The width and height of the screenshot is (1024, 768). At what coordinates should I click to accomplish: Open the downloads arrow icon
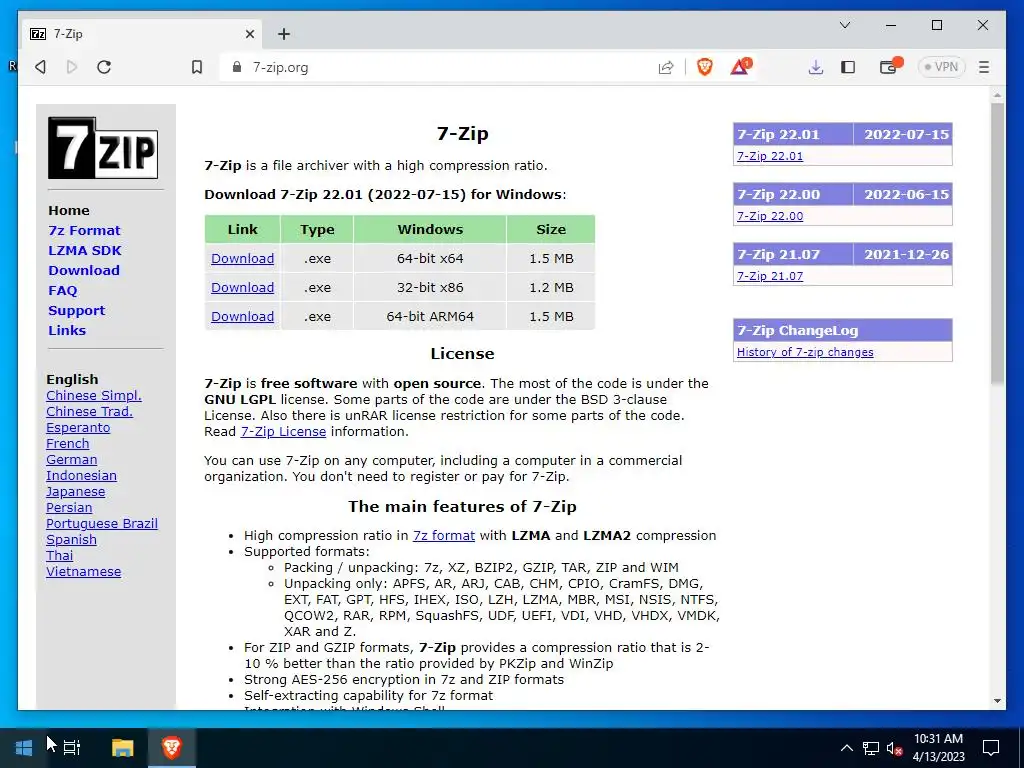point(816,67)
